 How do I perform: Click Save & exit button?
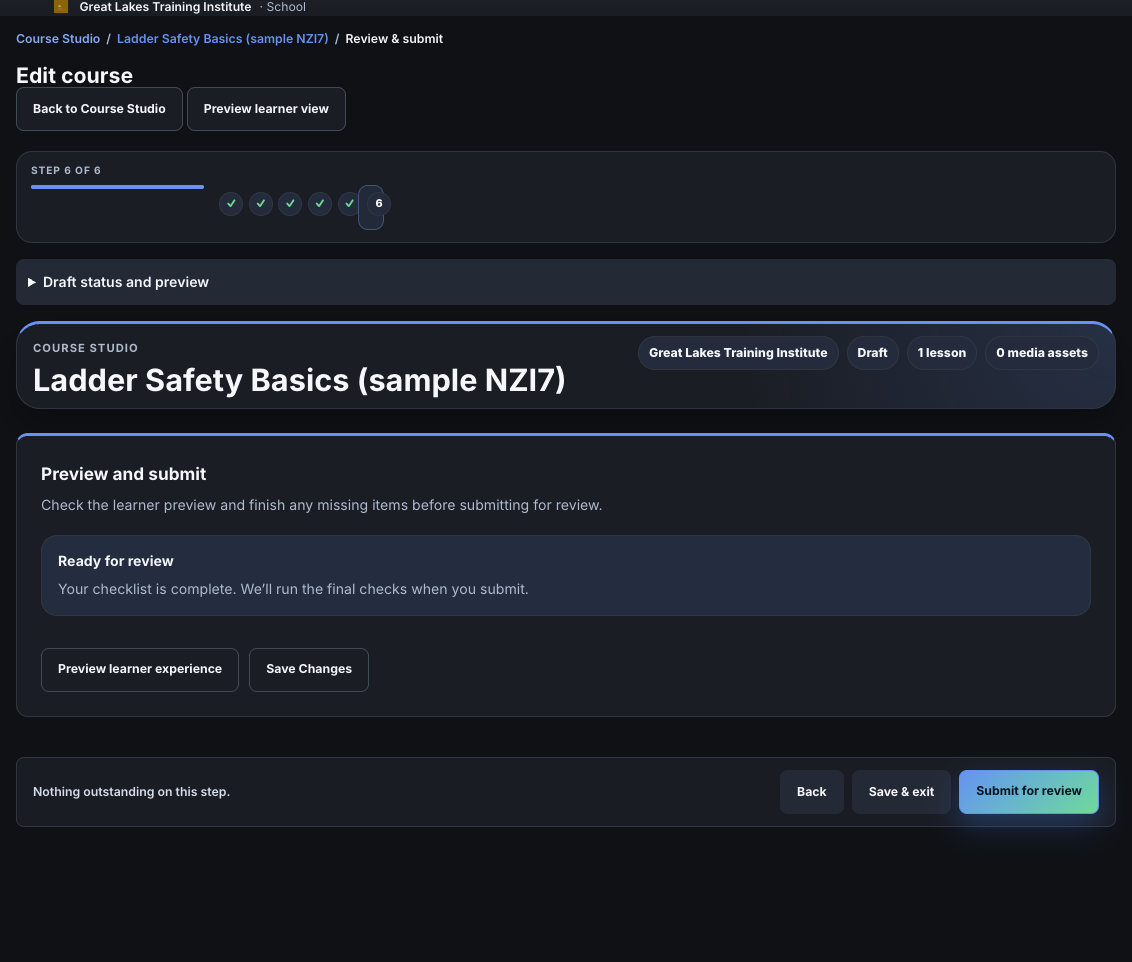coord(901,792)
